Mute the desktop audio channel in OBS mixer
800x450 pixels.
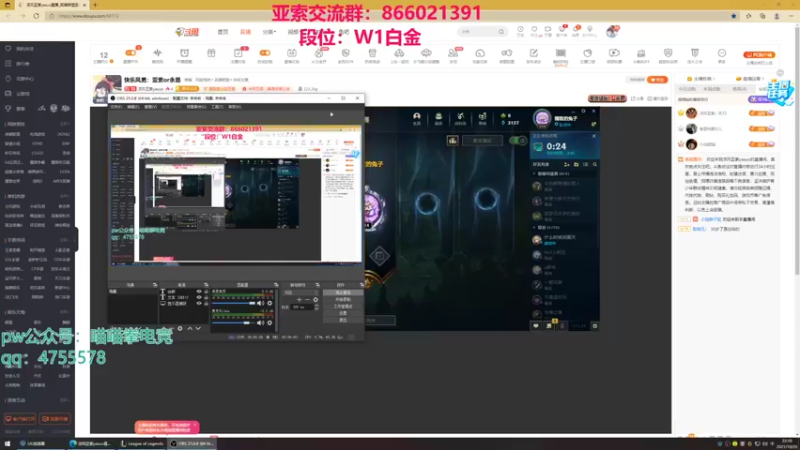point(261,303)
